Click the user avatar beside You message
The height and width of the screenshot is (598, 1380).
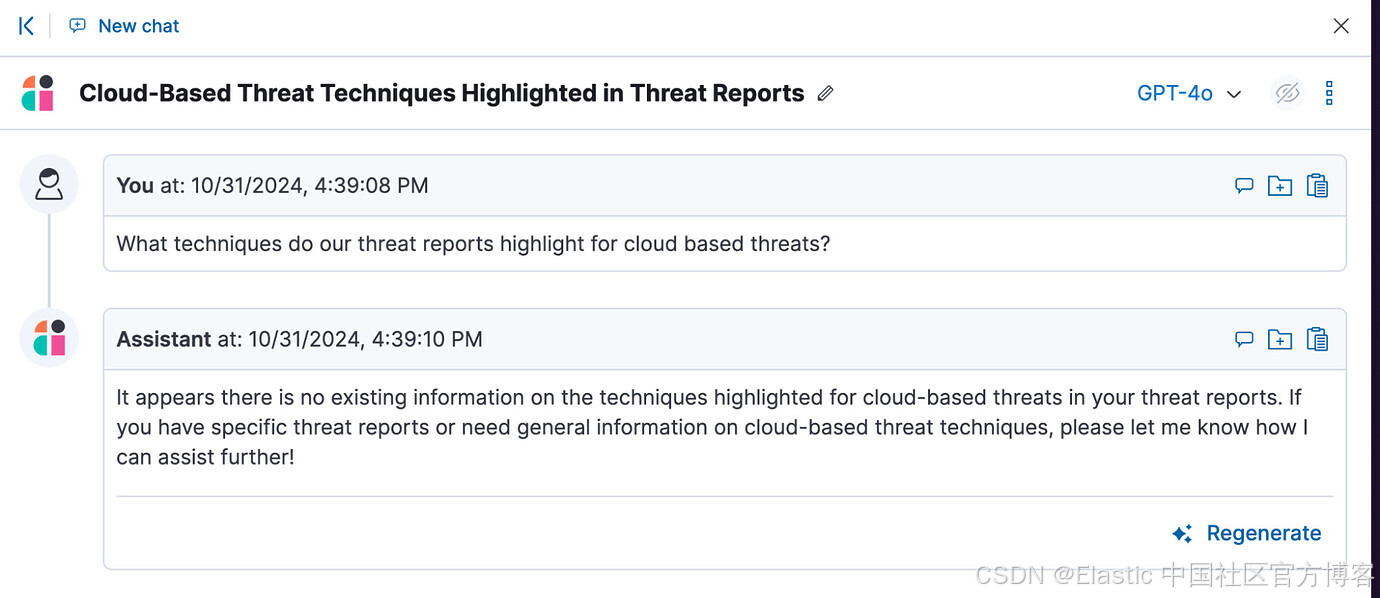coord(49,184)
